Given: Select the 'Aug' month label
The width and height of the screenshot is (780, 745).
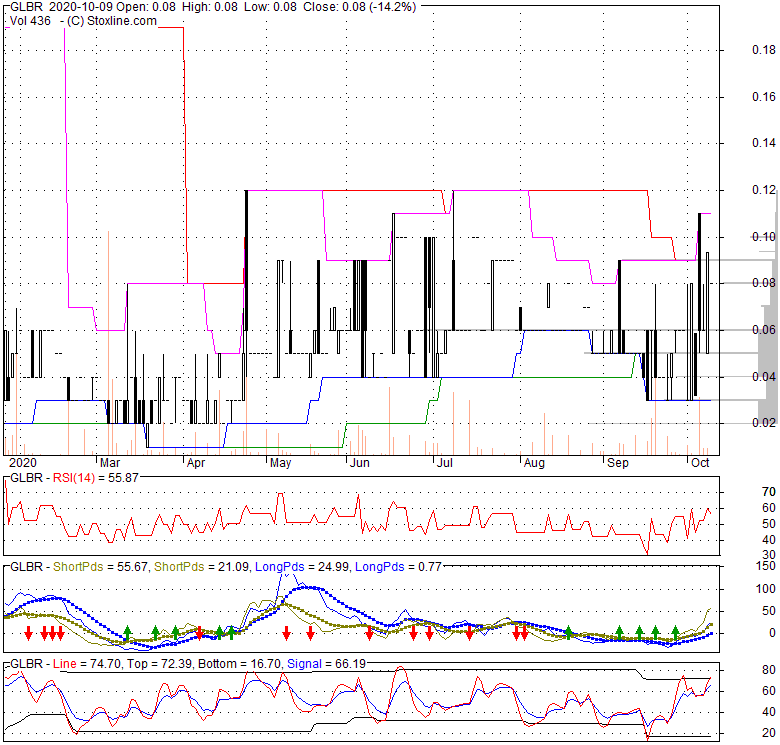Looking at the screenshot, I should point(534,463).
